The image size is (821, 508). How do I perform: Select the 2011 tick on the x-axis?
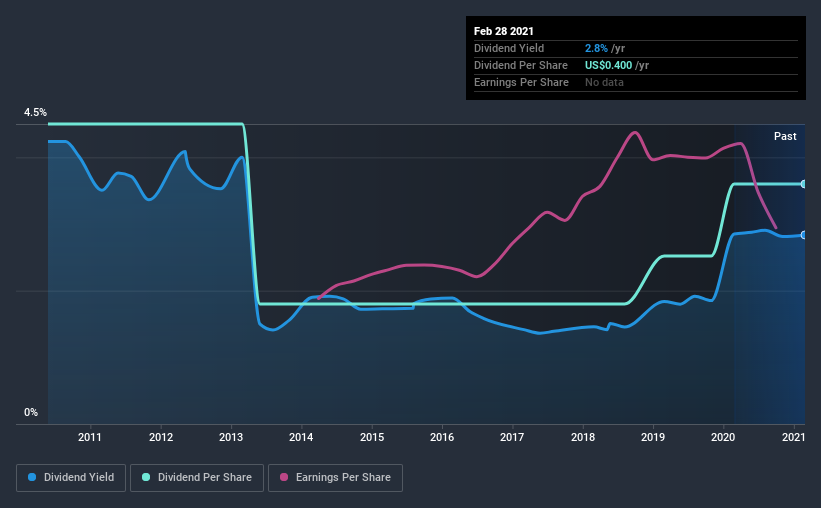[x=90, y=437]
